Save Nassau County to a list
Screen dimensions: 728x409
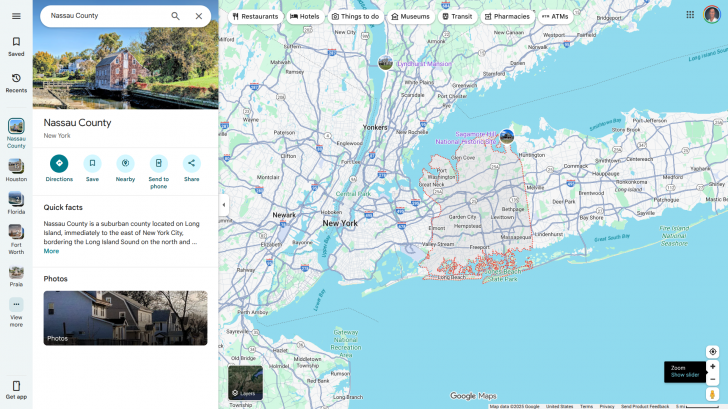click(92, 163)
